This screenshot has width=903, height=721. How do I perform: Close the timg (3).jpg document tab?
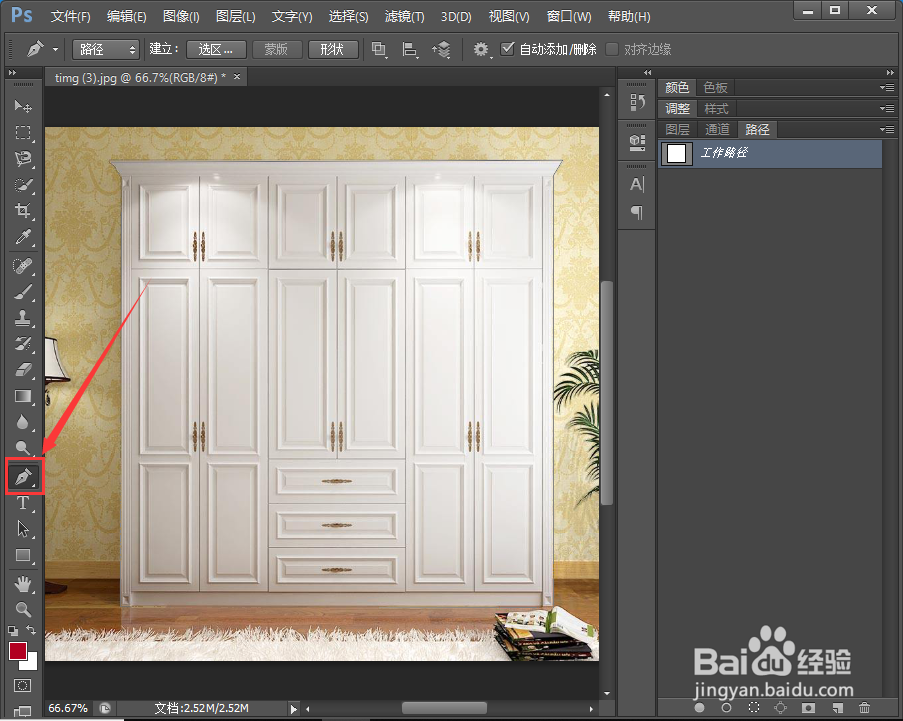(x=237, y=77)
